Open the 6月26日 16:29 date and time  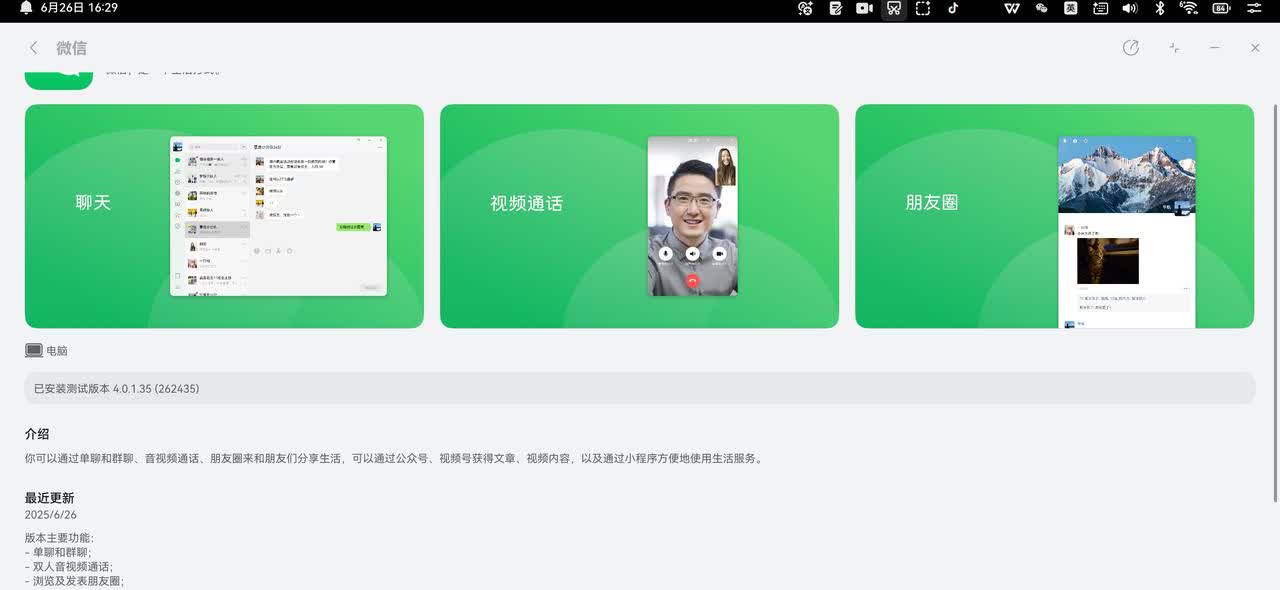[x=79, y=8]
